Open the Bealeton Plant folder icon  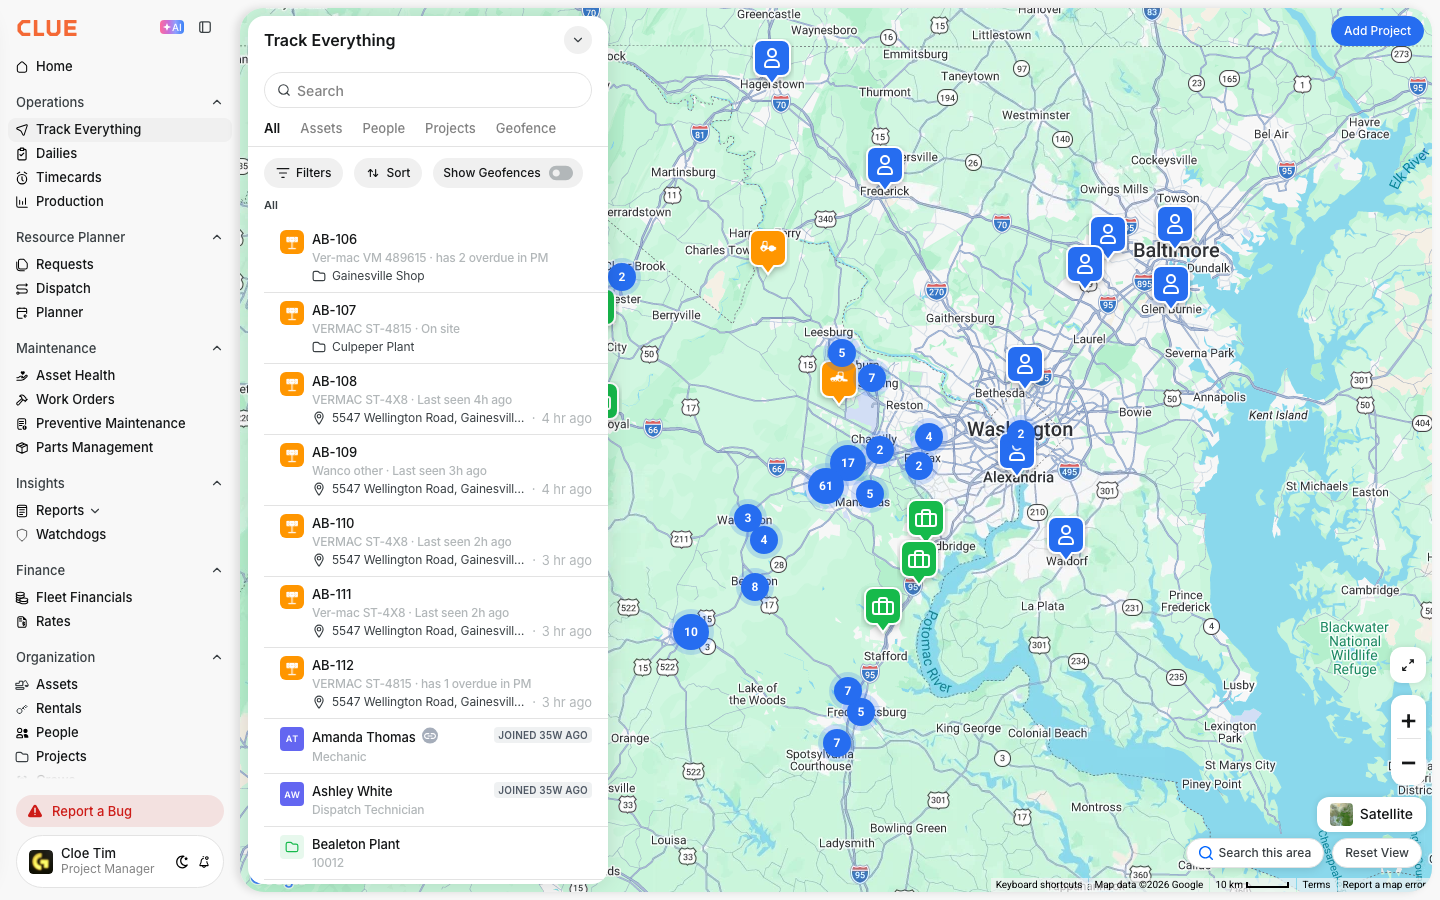292,847
